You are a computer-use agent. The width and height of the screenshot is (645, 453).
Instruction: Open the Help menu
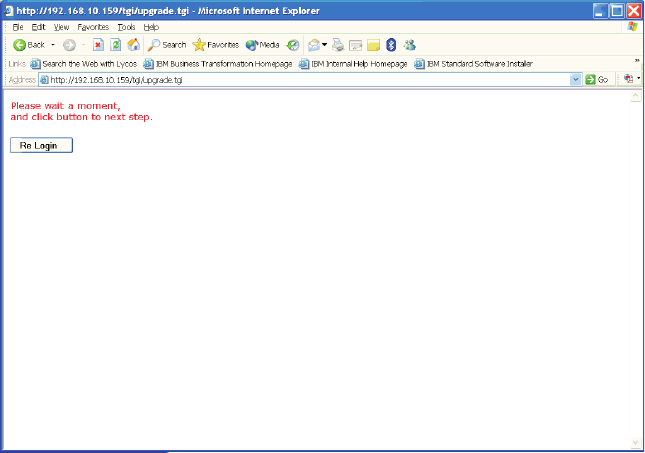coord(151,27)
